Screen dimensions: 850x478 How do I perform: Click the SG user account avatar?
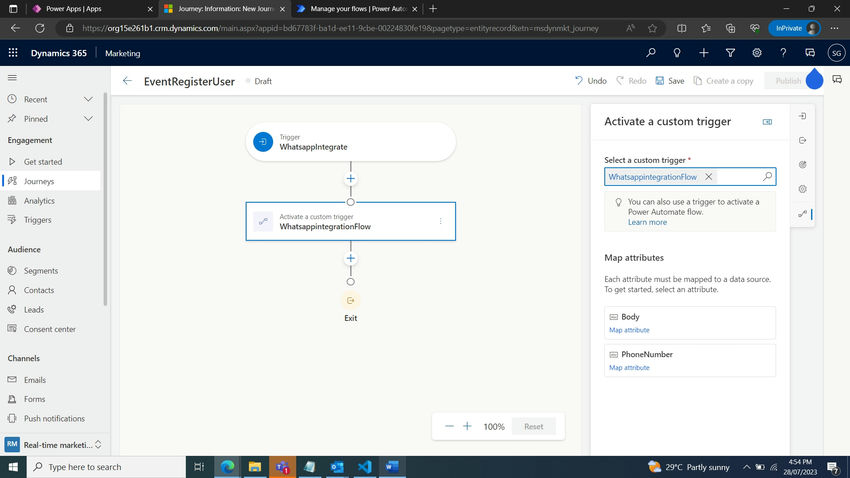pos(836,53)
